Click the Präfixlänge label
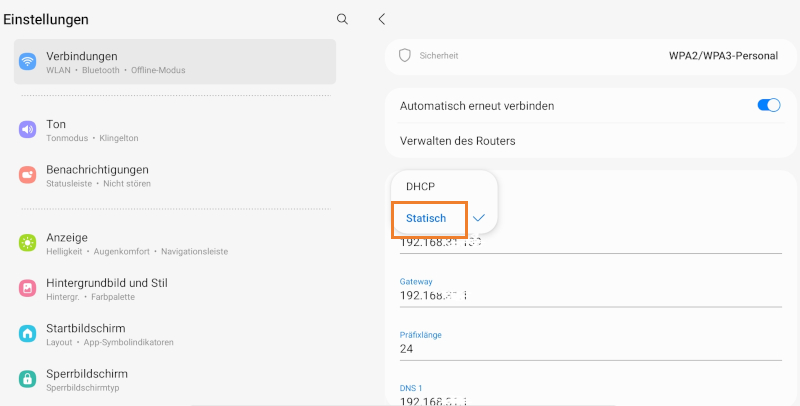This screenshot has width=800, height=406. [x=420, y=335]
